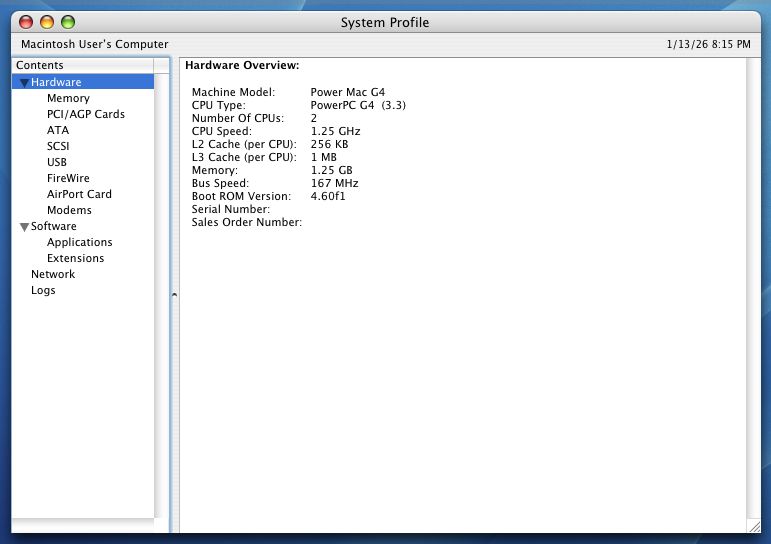Click the PowerPC G4 (3.3) value
Viewport: 771px width, 544px height.
point(358,105)
